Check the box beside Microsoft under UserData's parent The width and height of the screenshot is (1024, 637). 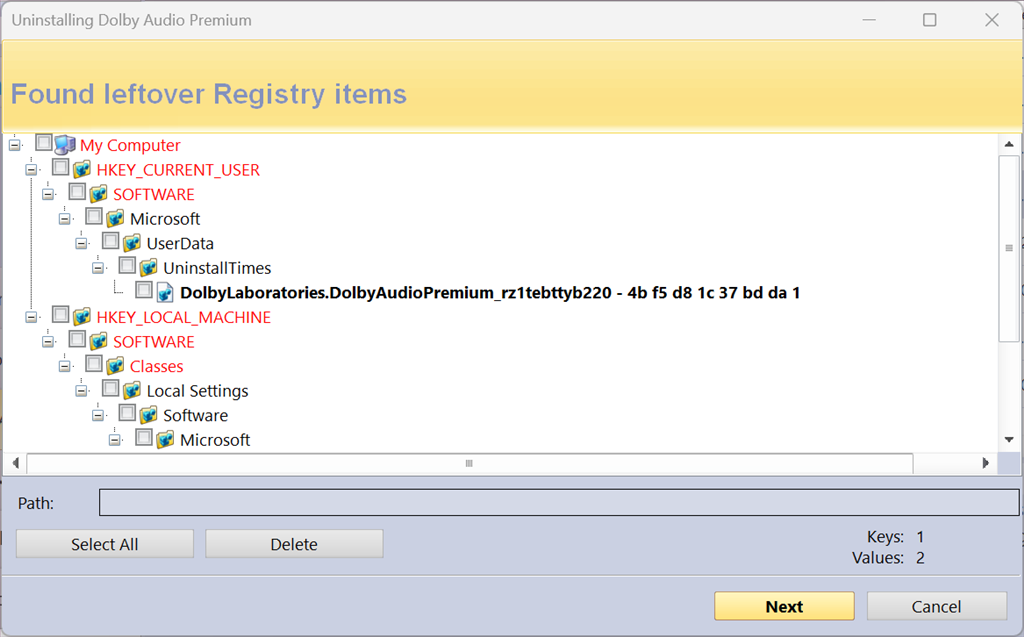coord(94,216)
